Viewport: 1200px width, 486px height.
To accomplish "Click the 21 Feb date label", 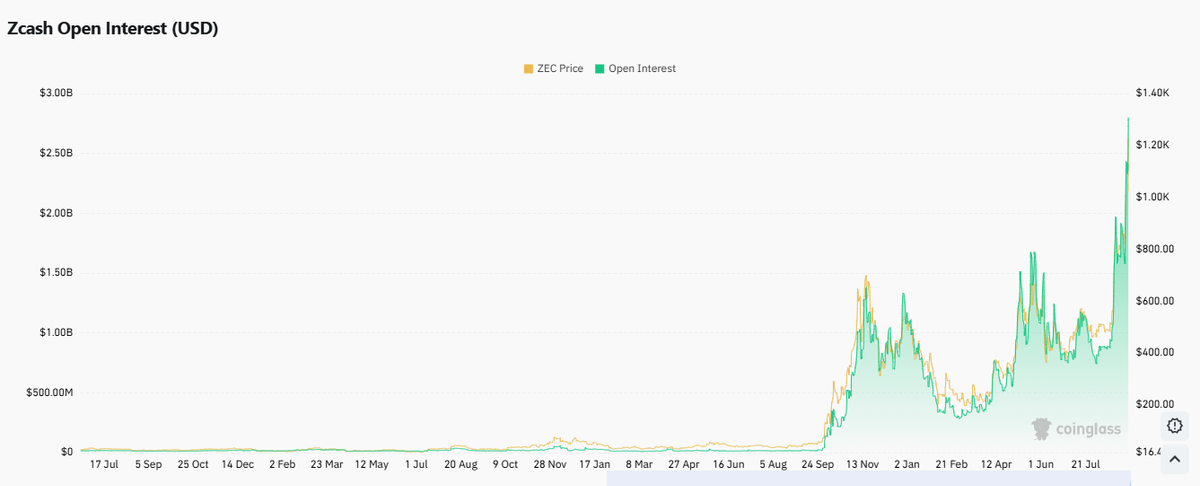I will (x=951, y=465).
